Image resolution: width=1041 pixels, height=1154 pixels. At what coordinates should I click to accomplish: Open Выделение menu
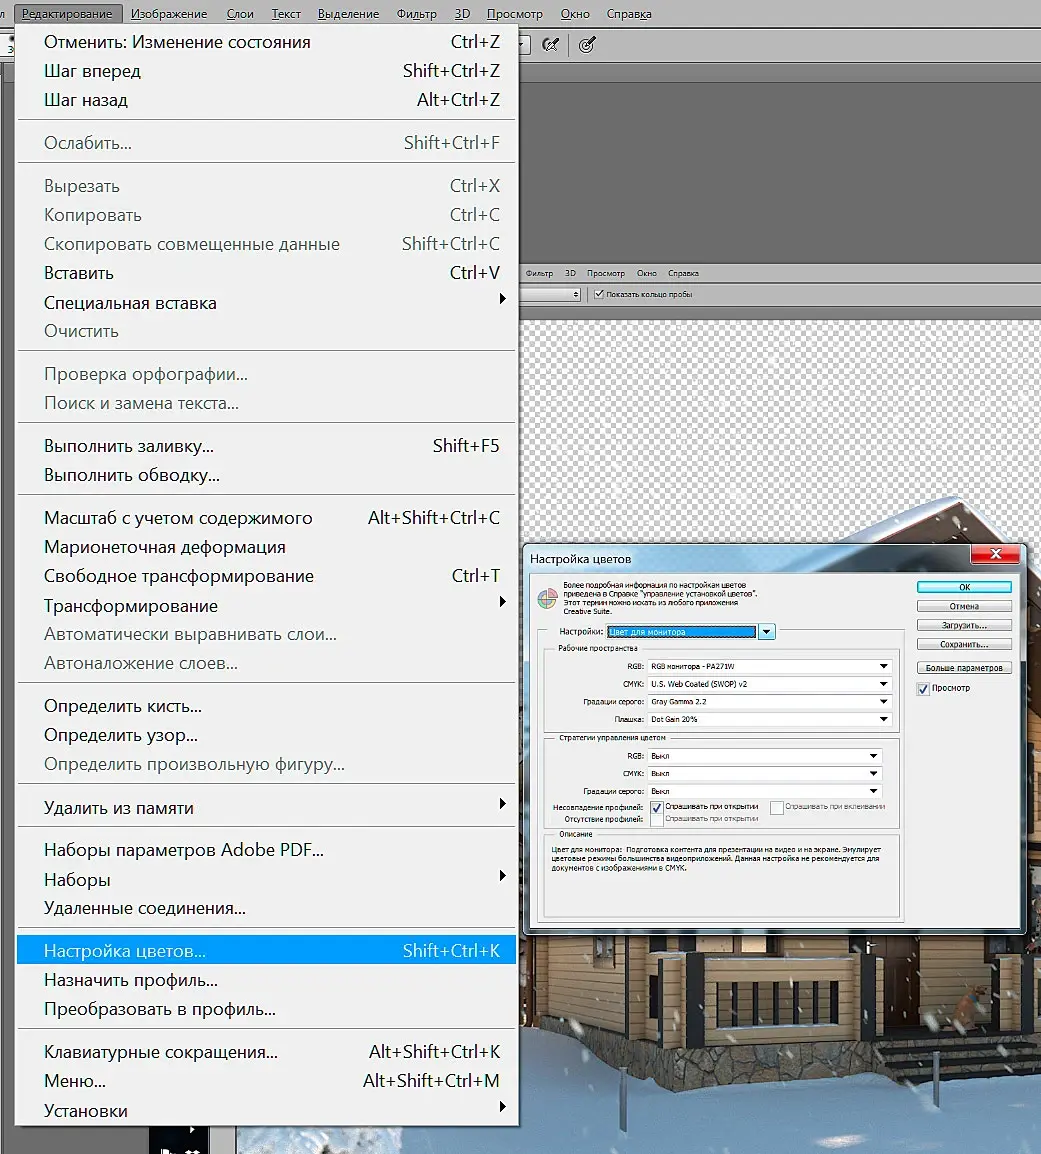[348, 14]
